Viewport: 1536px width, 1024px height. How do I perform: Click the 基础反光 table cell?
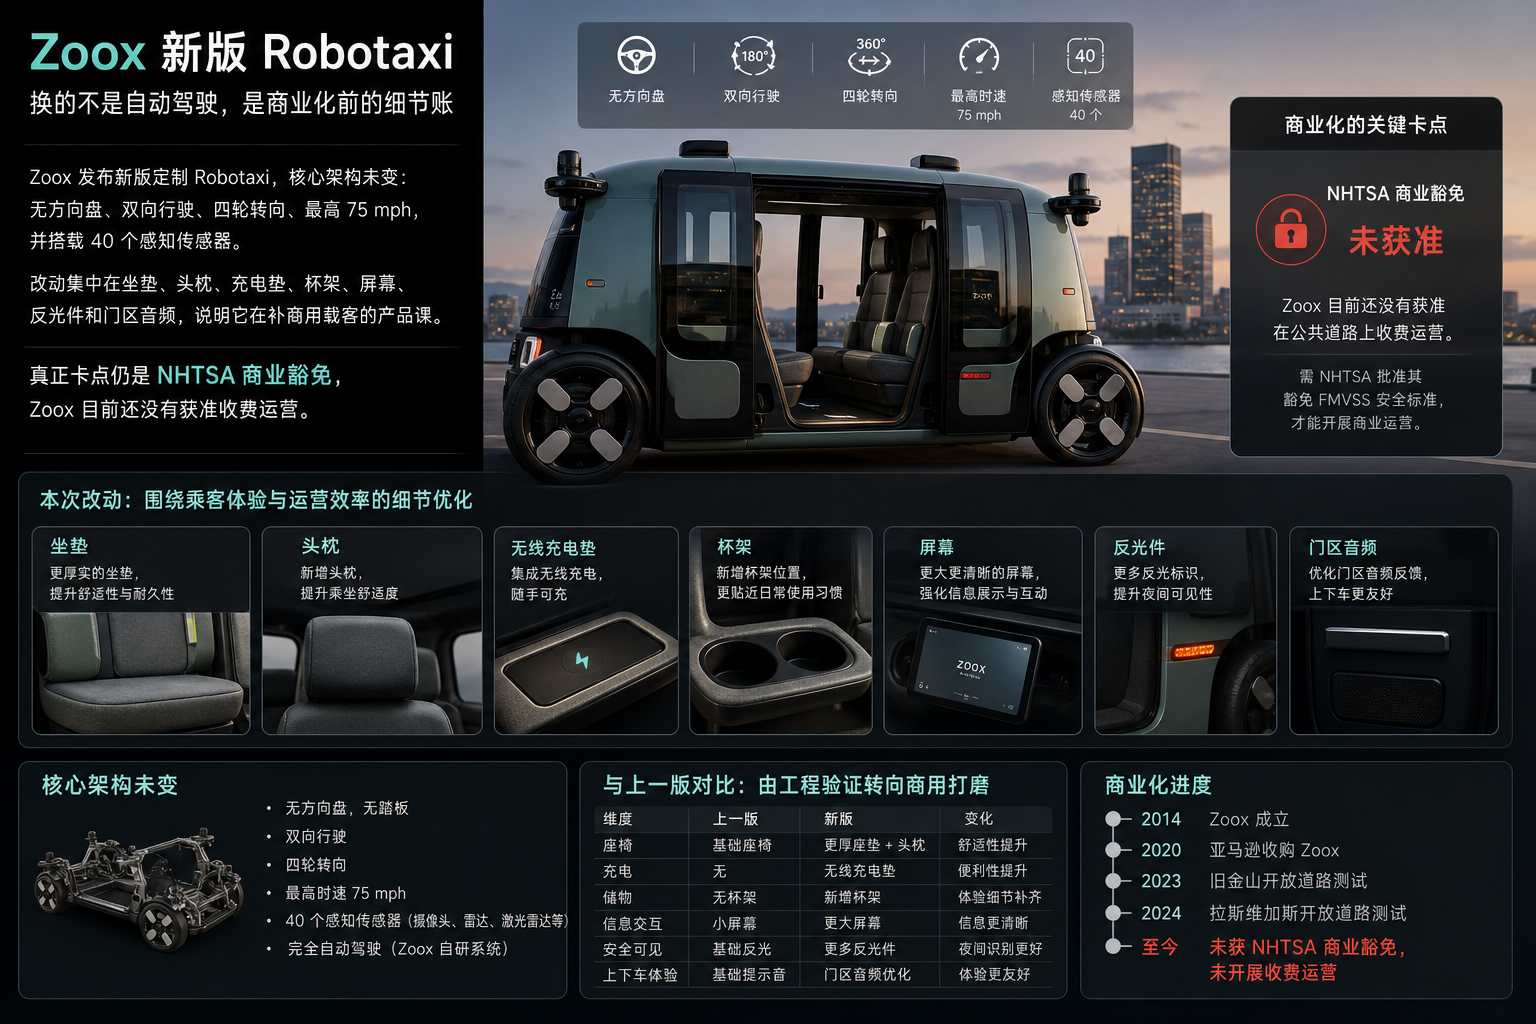click(742, 949)
